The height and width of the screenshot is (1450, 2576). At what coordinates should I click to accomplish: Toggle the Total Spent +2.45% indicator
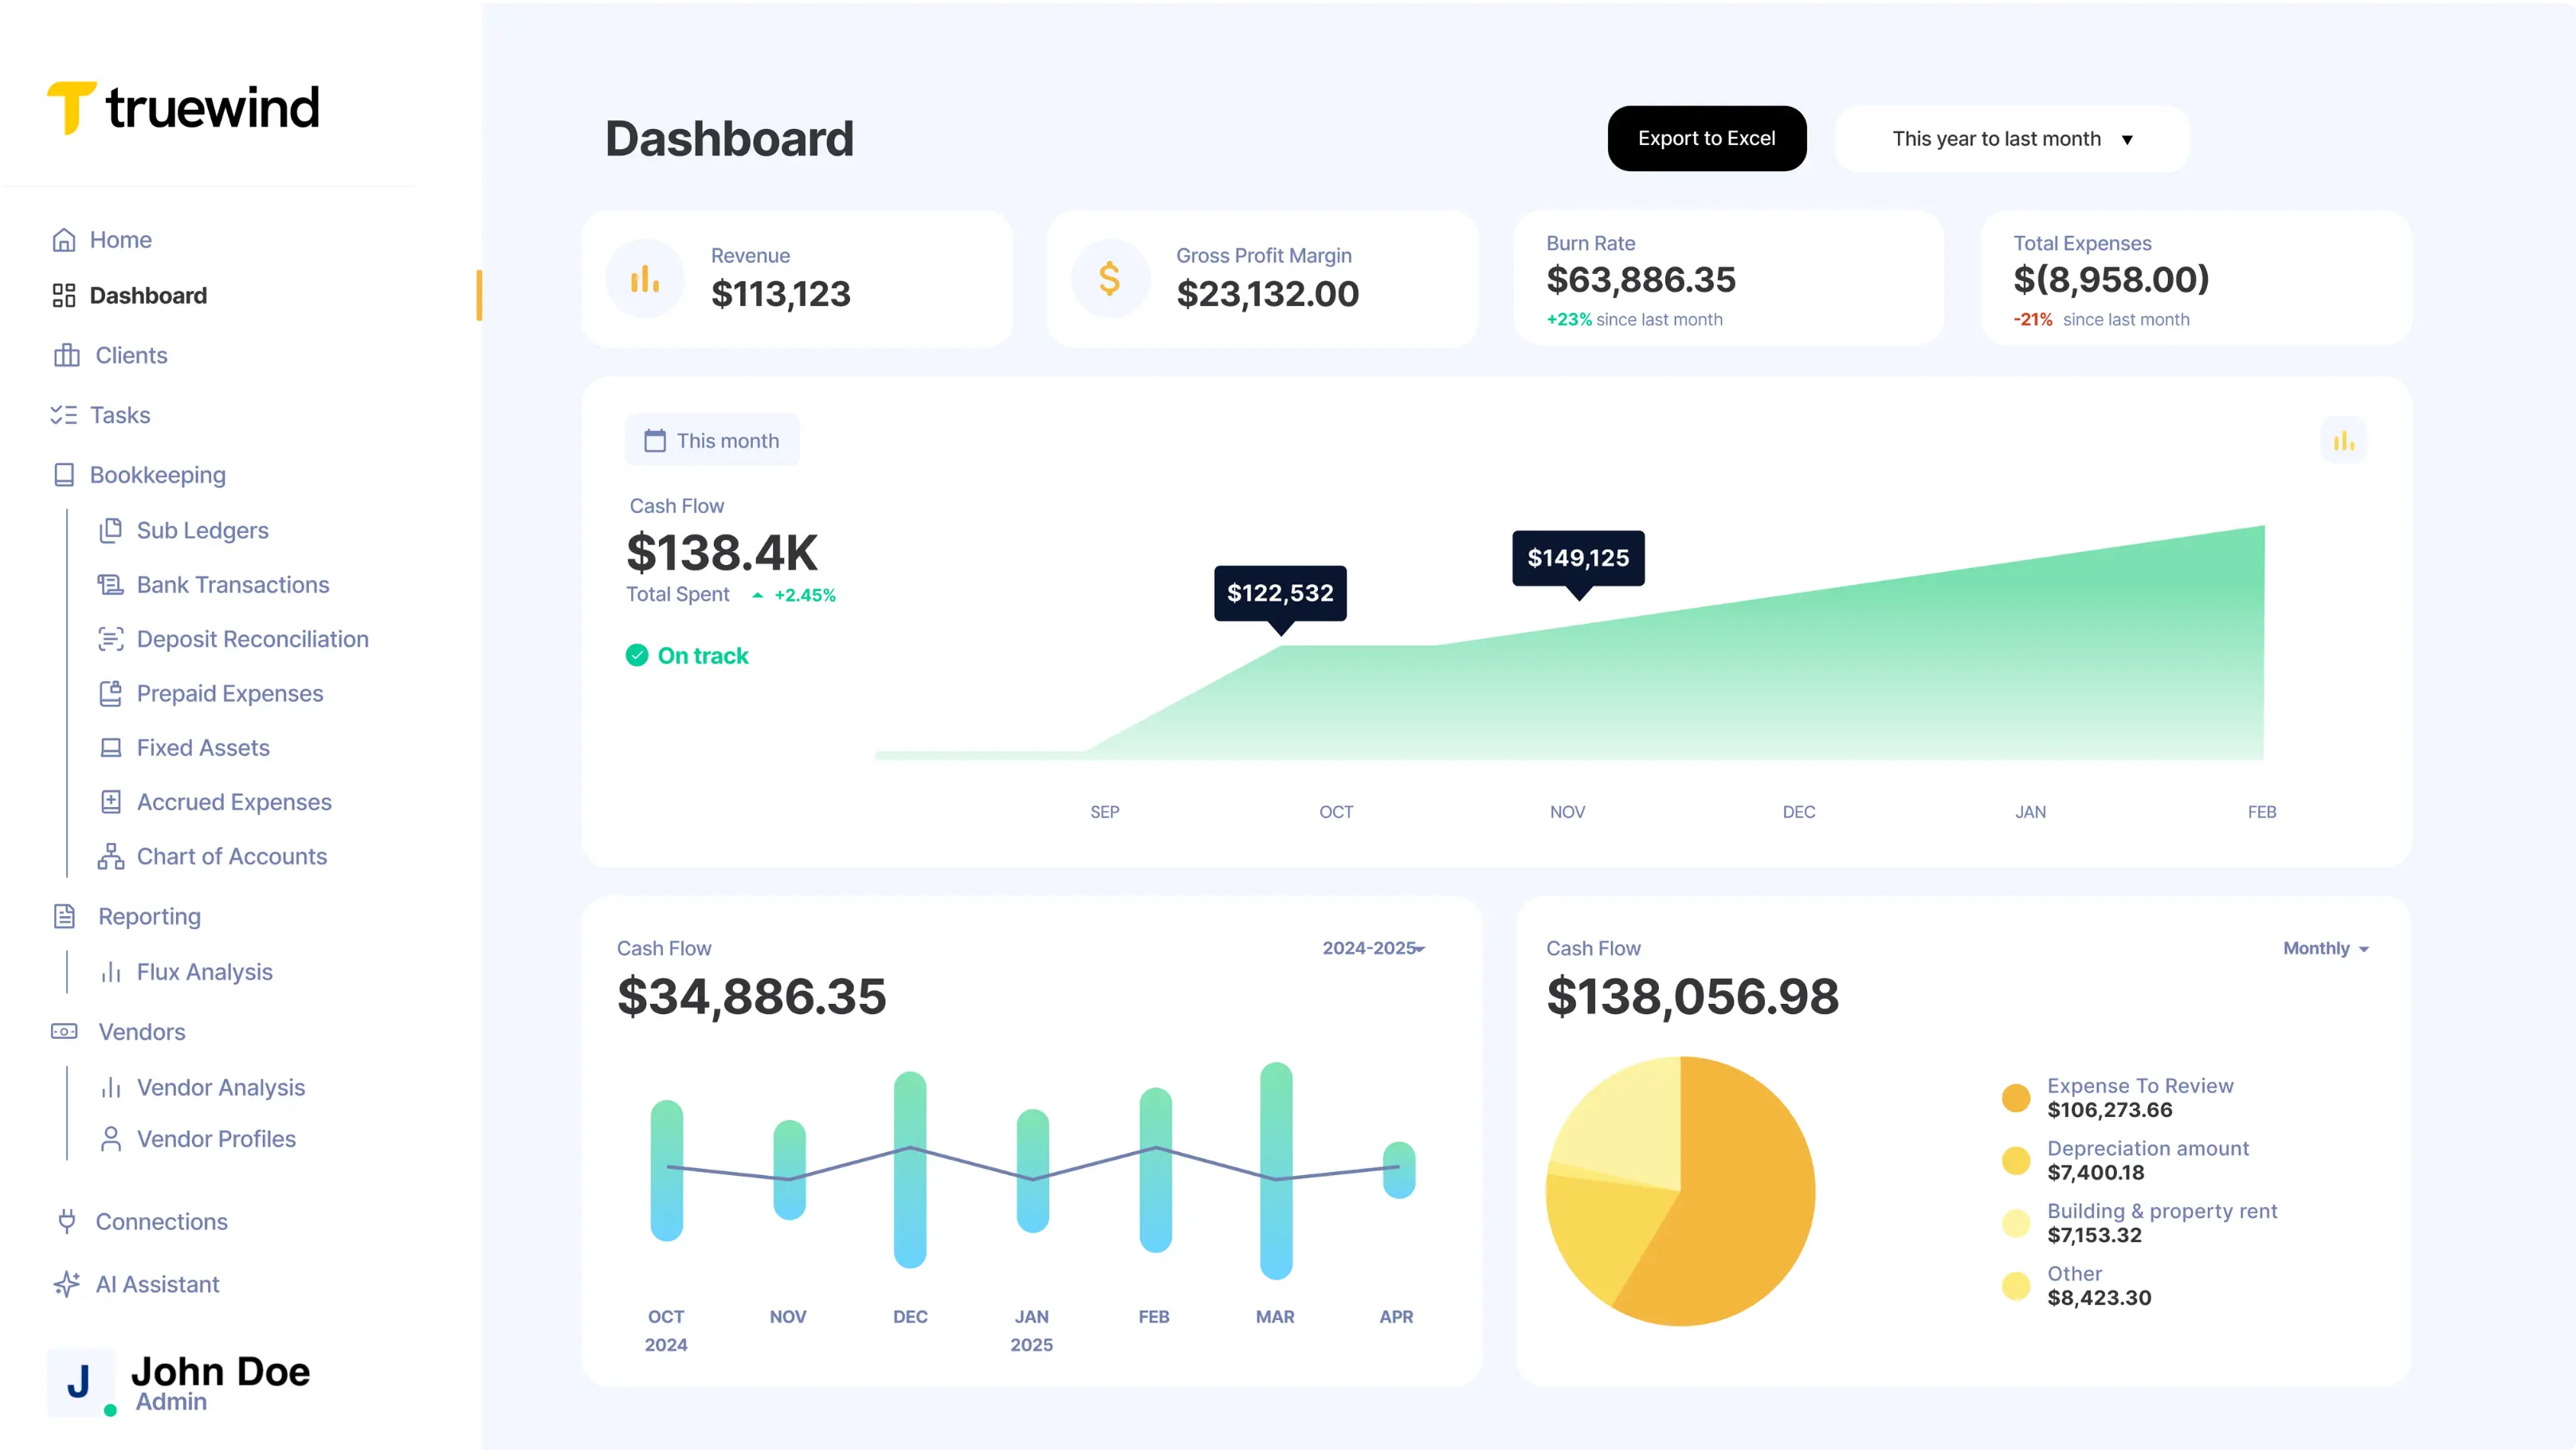[x=793, y=594]
